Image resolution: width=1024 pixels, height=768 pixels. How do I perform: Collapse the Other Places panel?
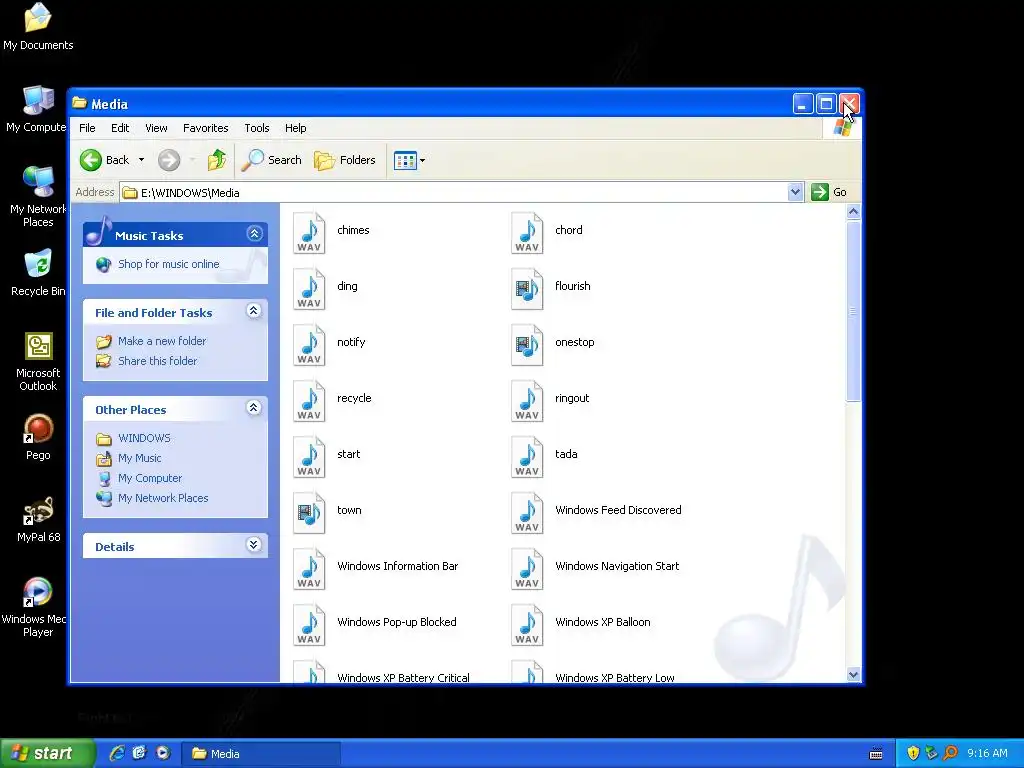point(254,408)
